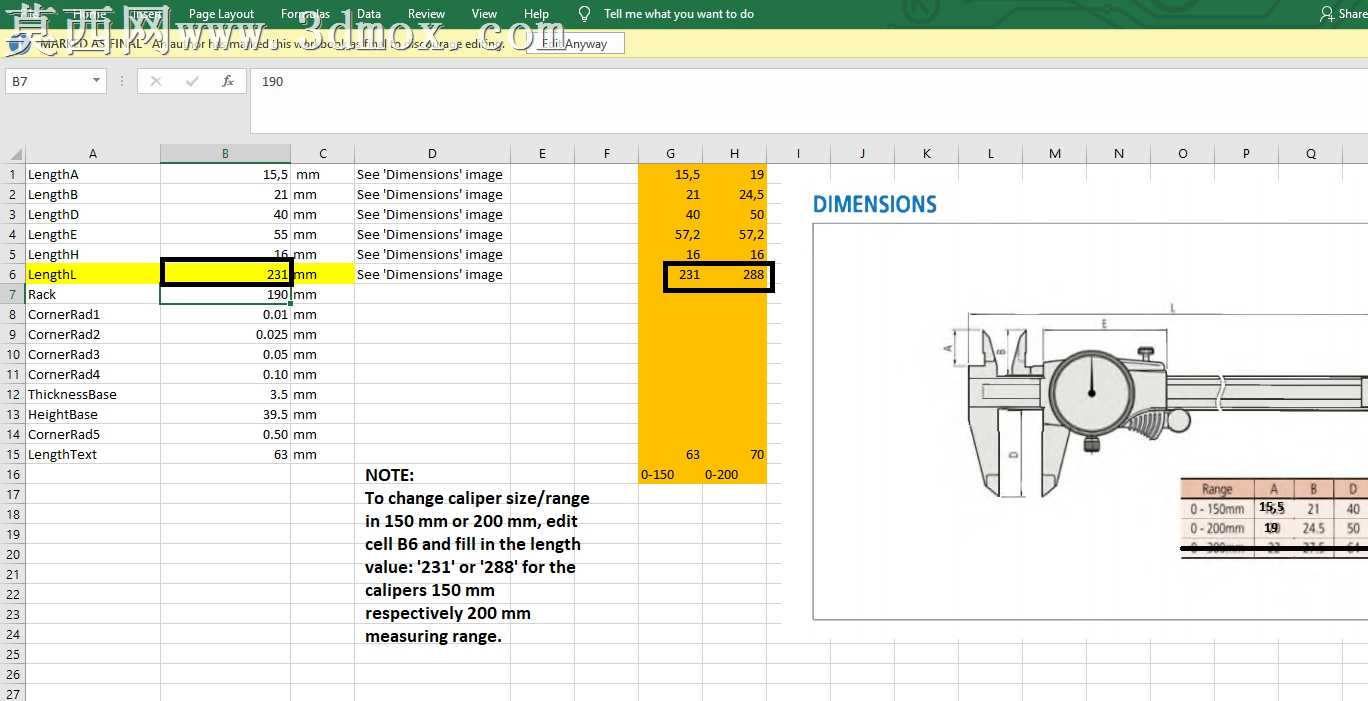Select HeightBase cell

pos(93,414)
